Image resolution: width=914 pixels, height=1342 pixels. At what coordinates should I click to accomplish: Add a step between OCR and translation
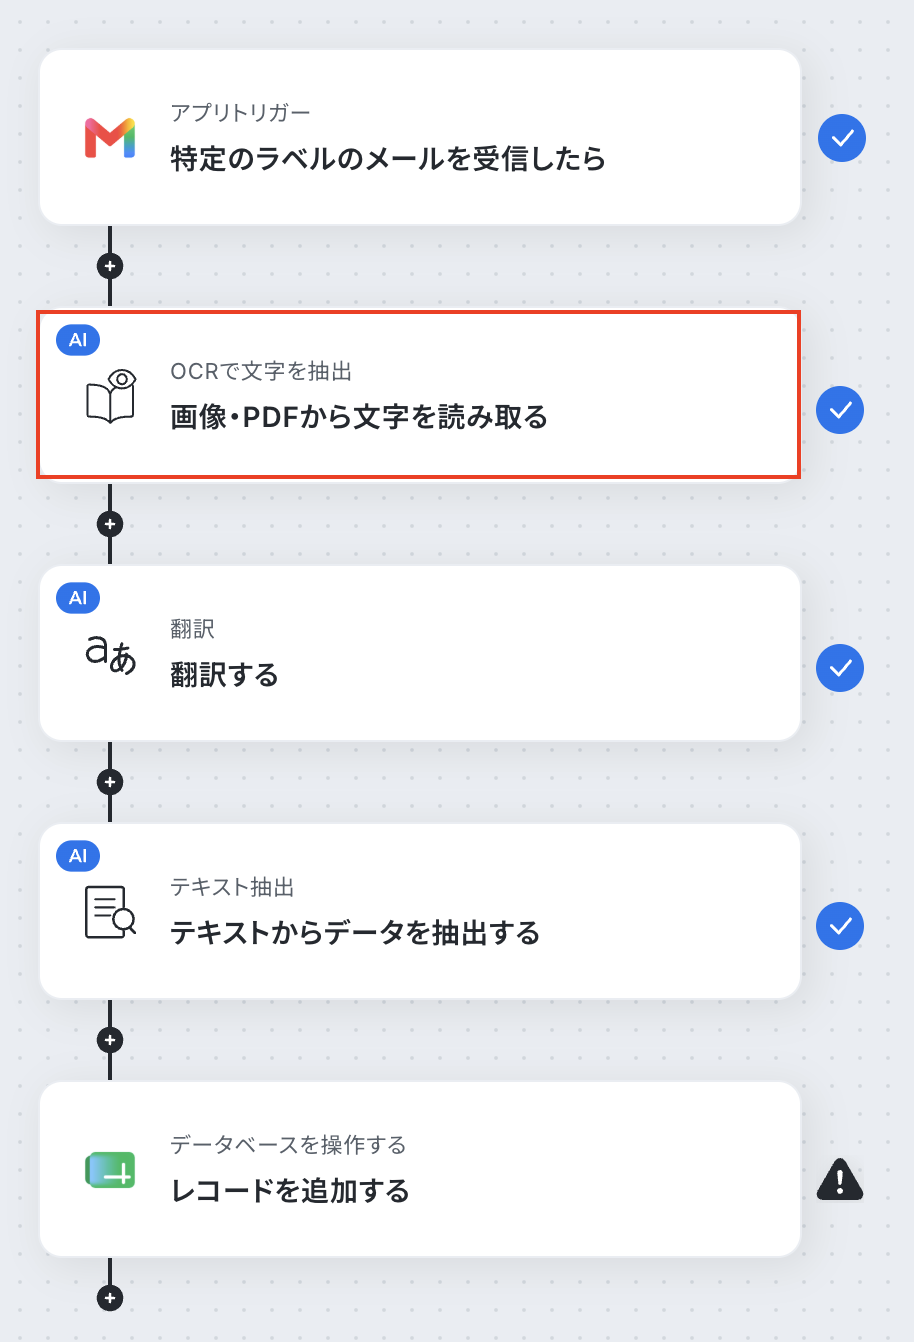pyautogui.click(x=110, y=524)
